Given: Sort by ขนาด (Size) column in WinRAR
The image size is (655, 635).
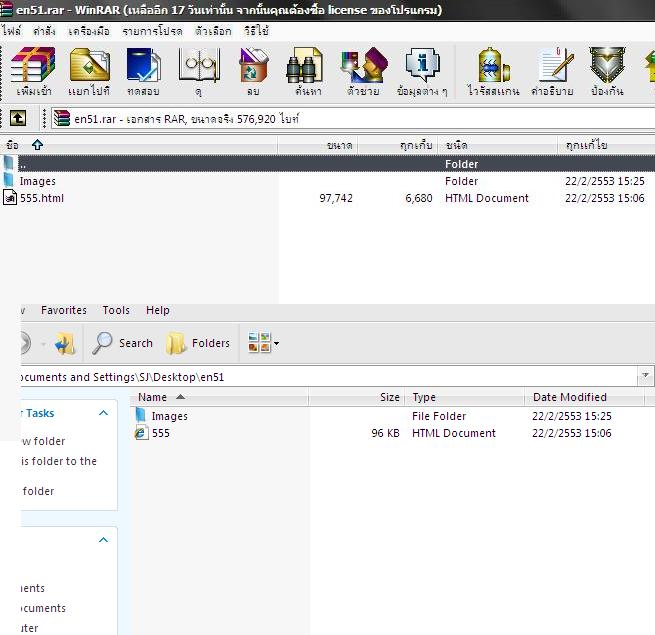Looking at the screenshot, I should [x=317, y=145].
